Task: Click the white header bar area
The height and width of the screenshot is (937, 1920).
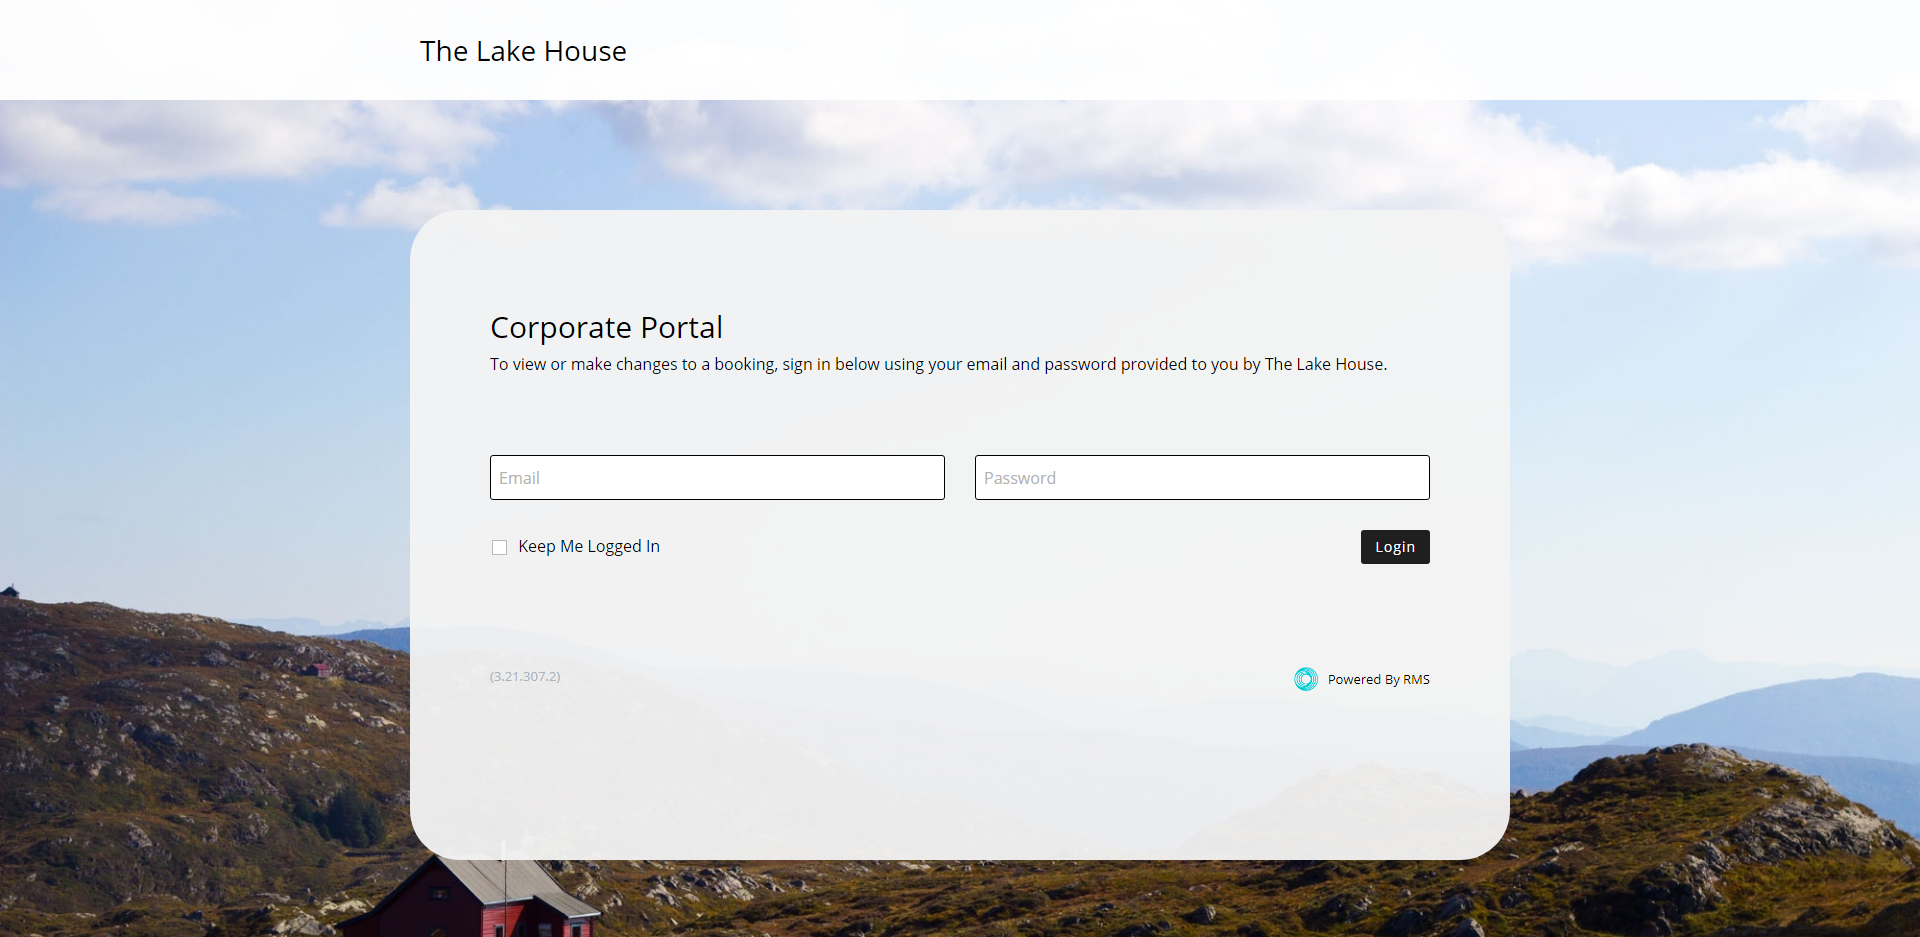Action: tap(1200, 48)
